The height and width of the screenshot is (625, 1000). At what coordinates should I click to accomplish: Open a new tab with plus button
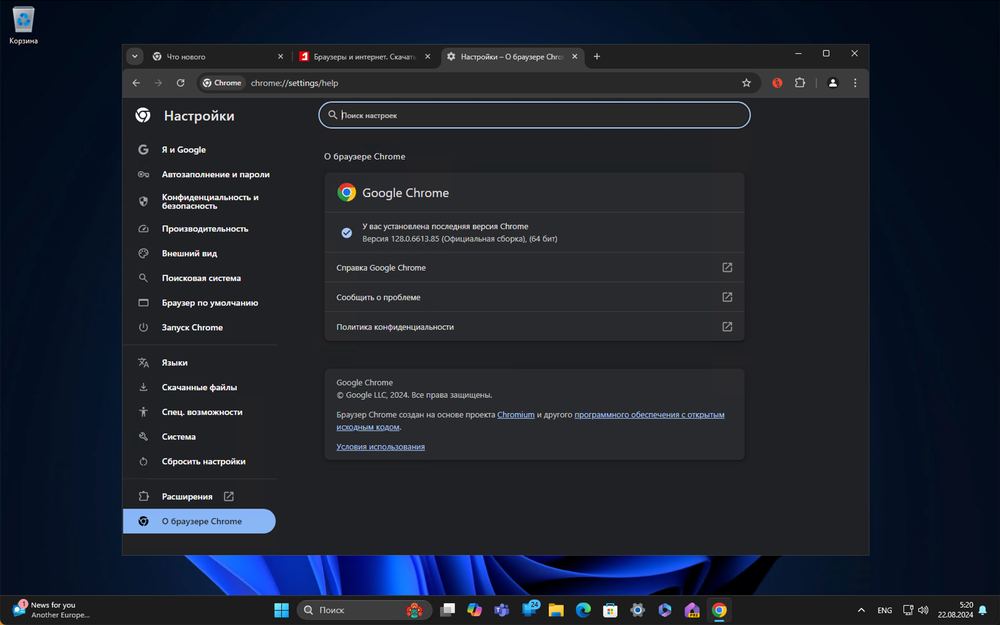tap(596, 57)
